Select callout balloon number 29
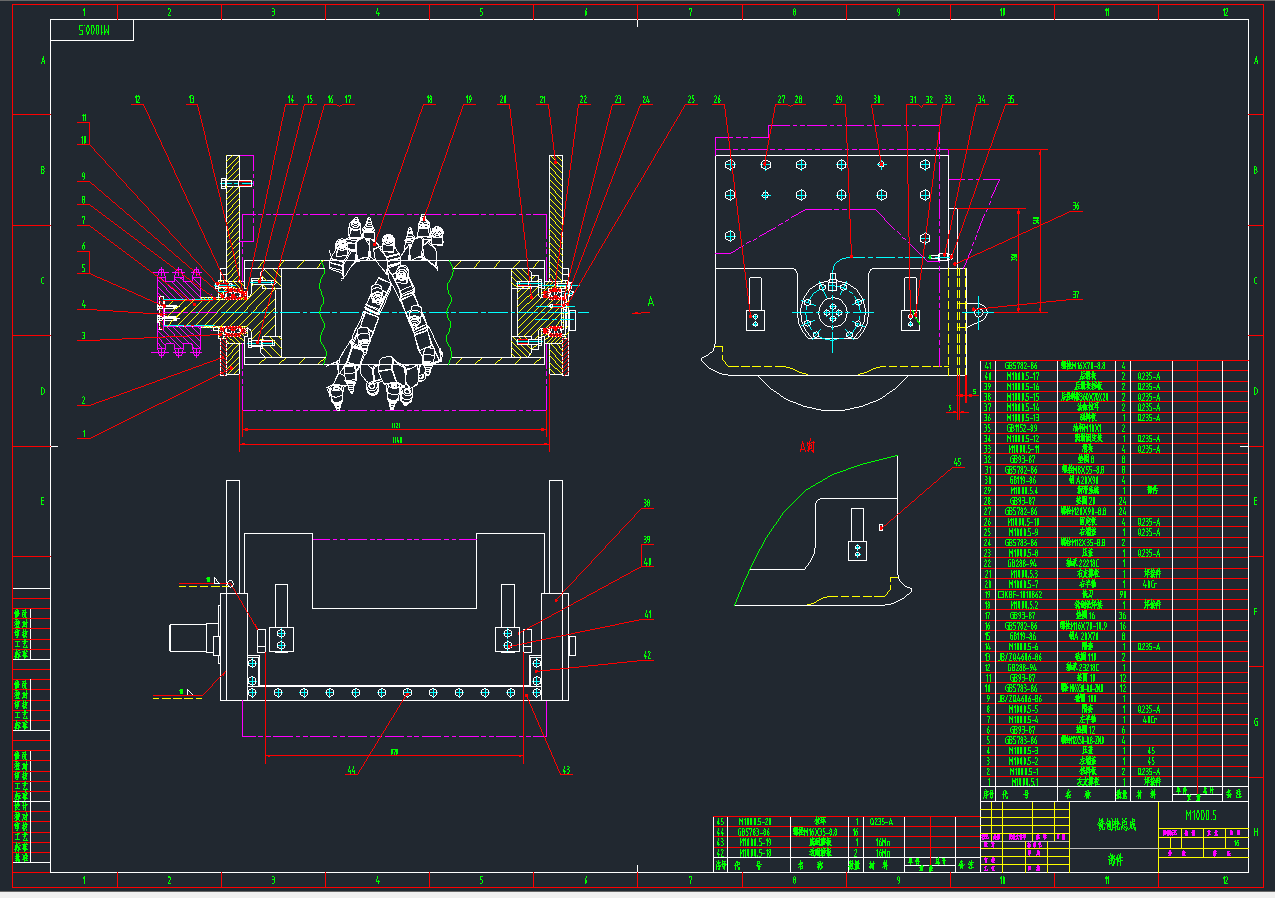1275x898 pixels. 840,99
